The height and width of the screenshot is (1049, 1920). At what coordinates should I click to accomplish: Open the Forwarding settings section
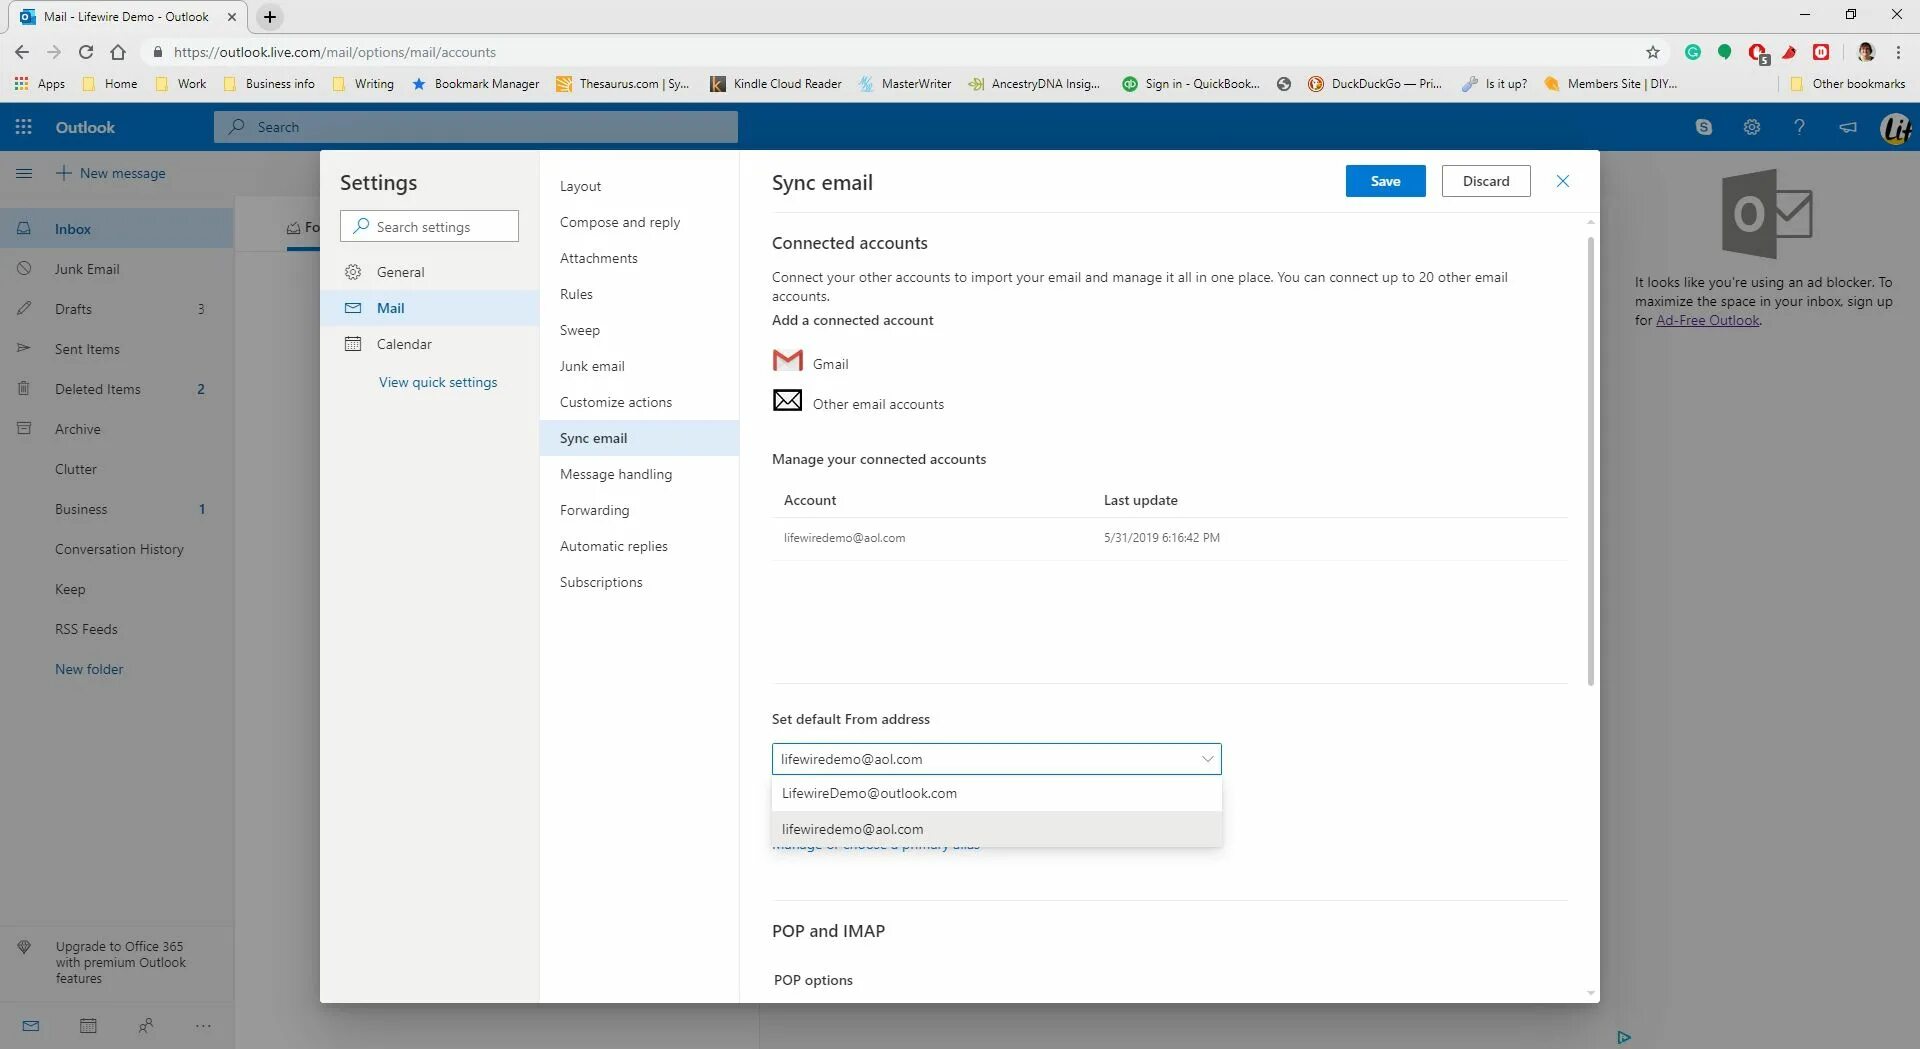640,510
